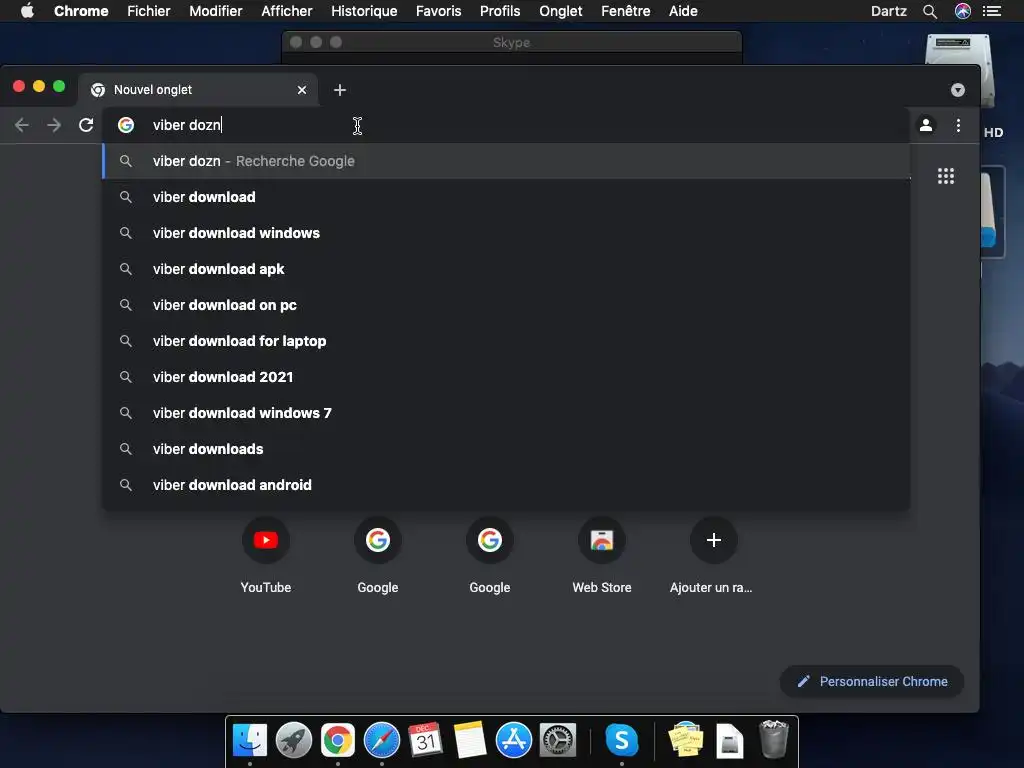1024x768 pixels.
Task: Open the Modifier menu
Action: (216, 11)
